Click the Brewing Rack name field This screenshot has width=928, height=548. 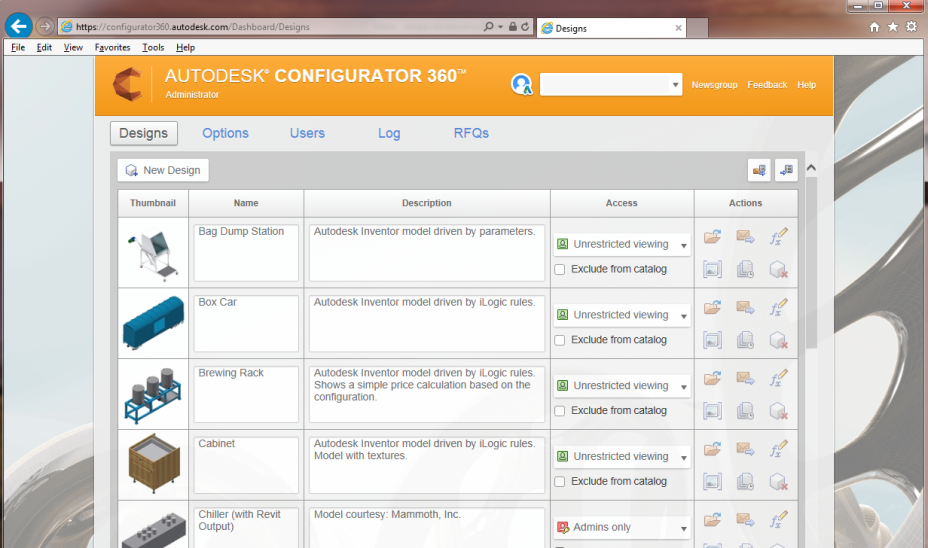click(x=246, y=394)
